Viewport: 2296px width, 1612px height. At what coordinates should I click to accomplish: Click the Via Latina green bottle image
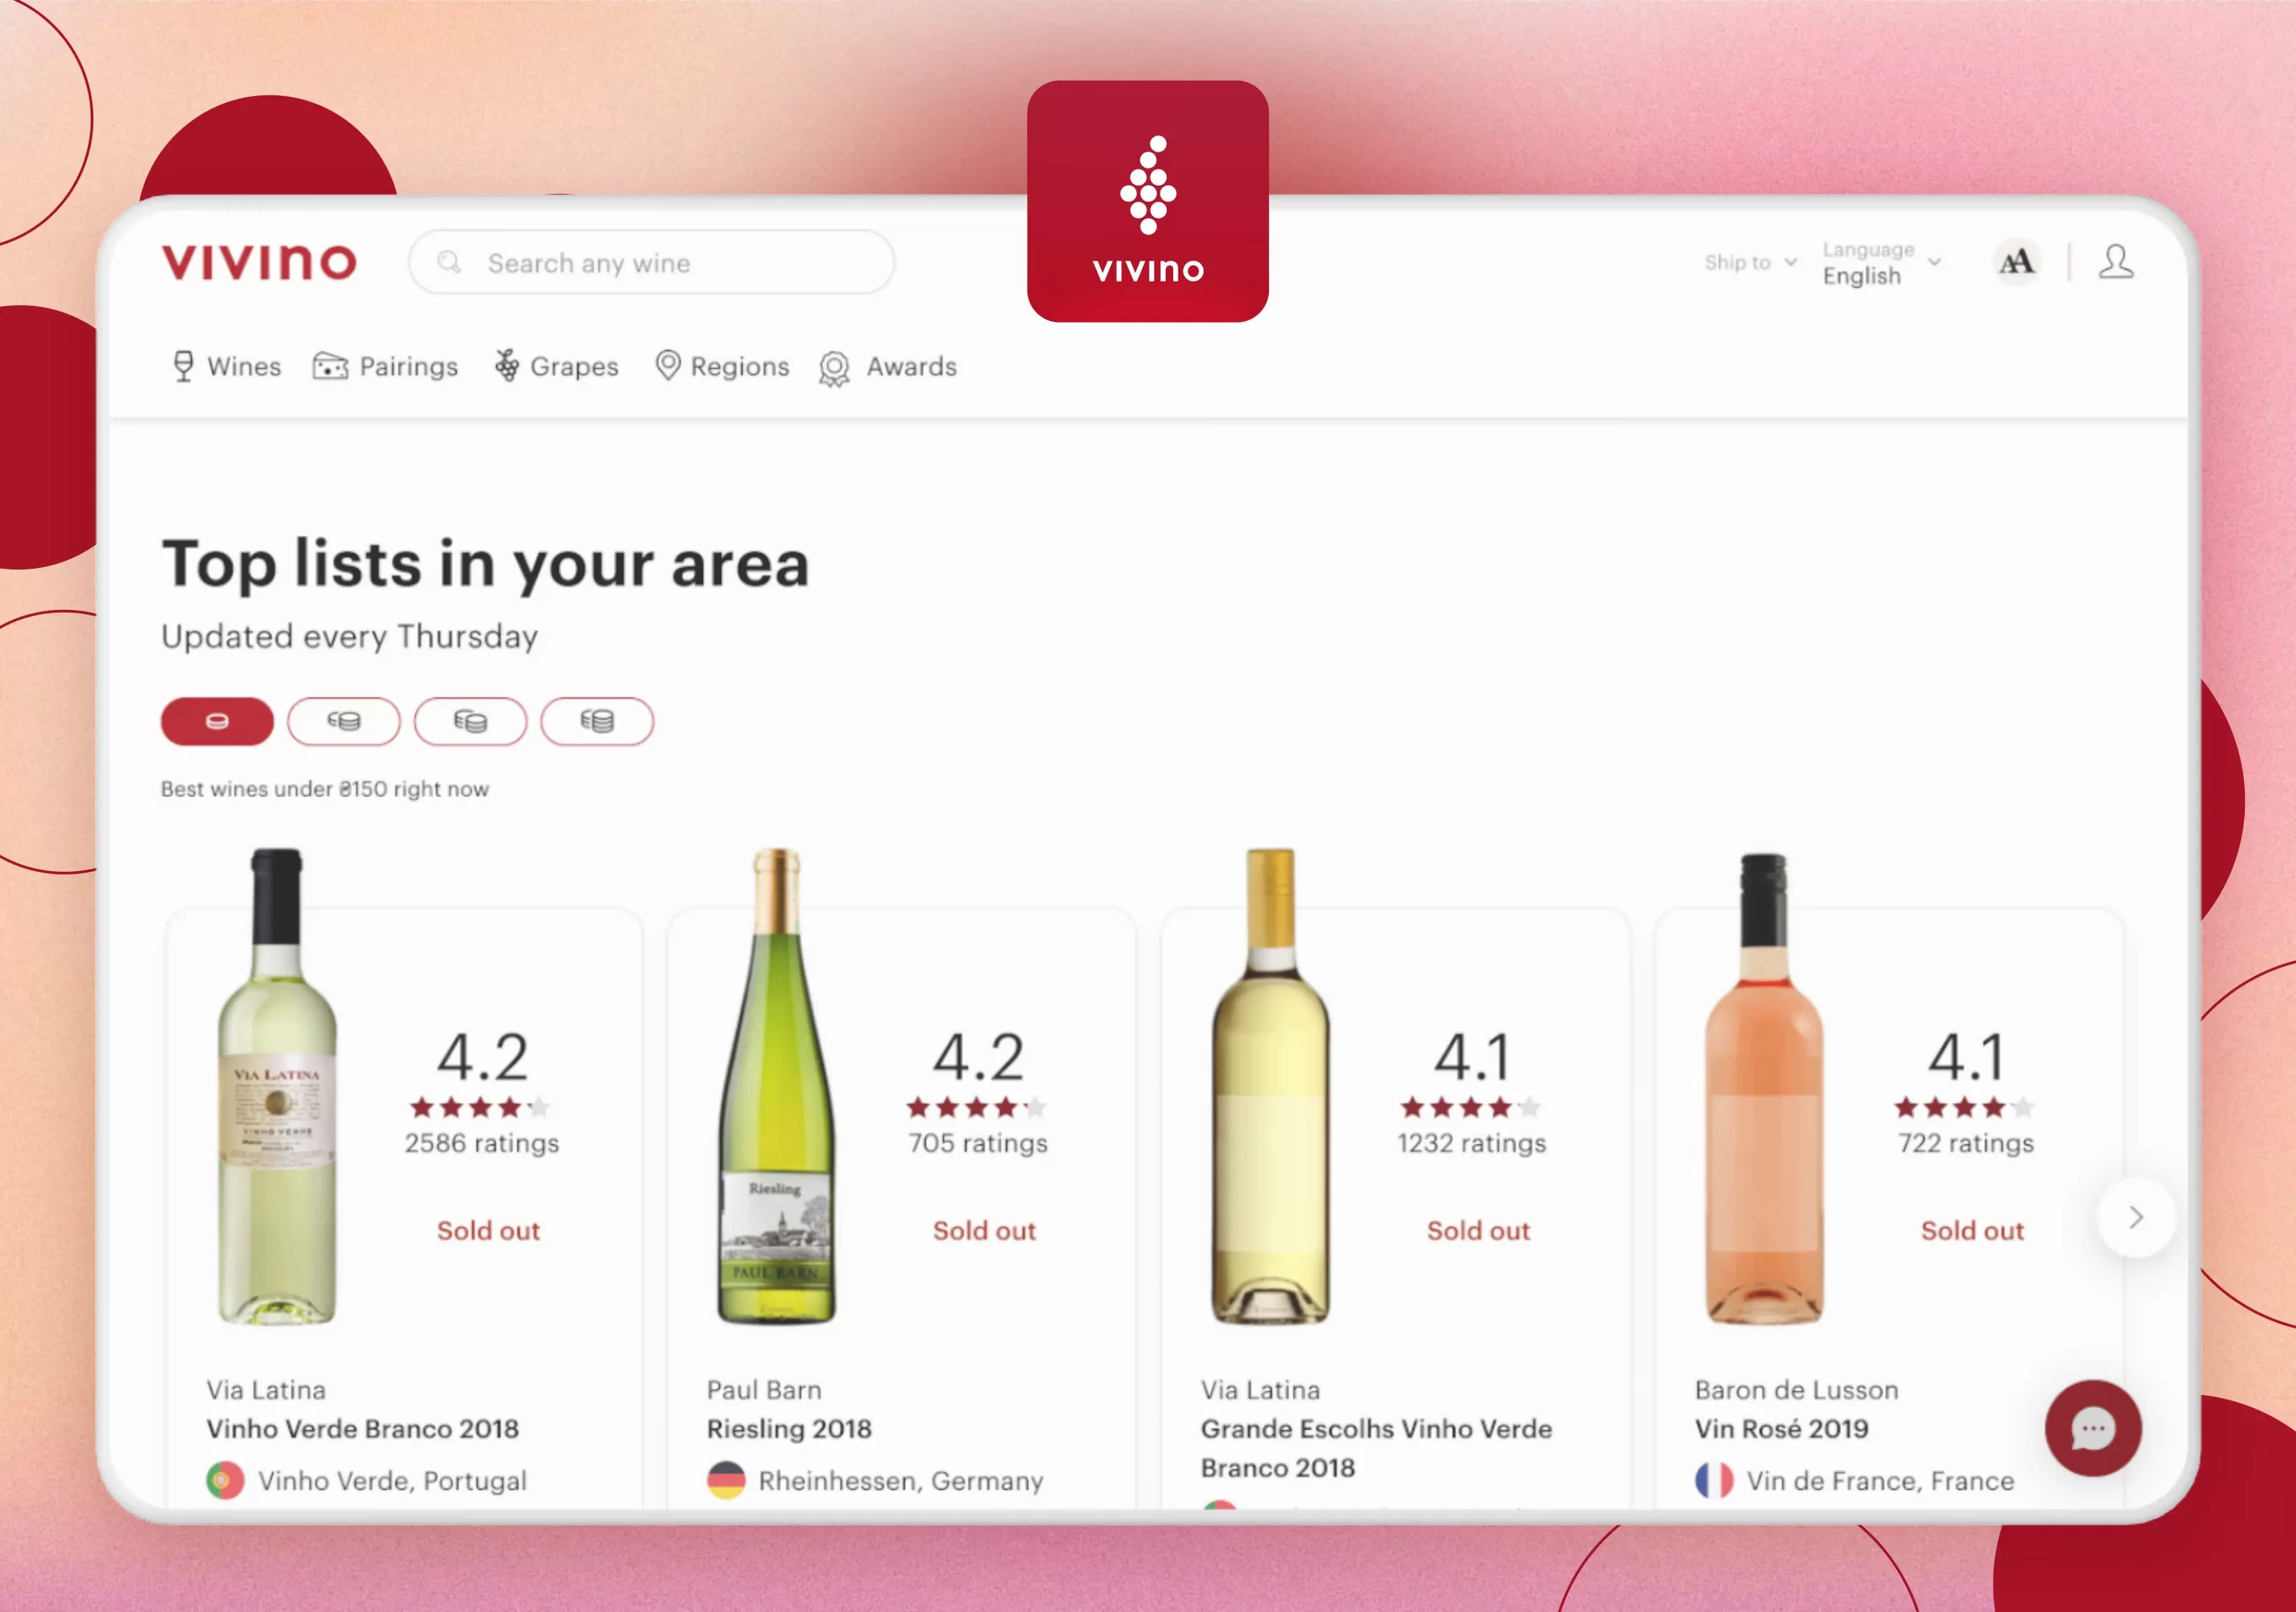pos(277,1087)
